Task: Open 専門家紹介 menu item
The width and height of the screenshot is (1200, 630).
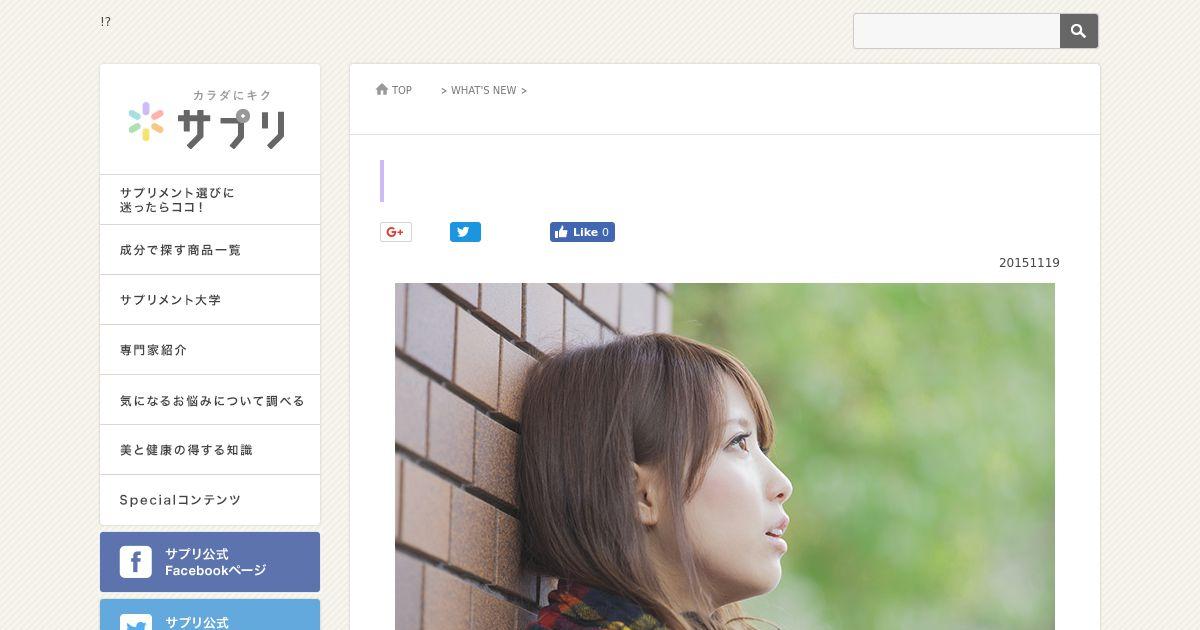Action: tap(210, 350)
